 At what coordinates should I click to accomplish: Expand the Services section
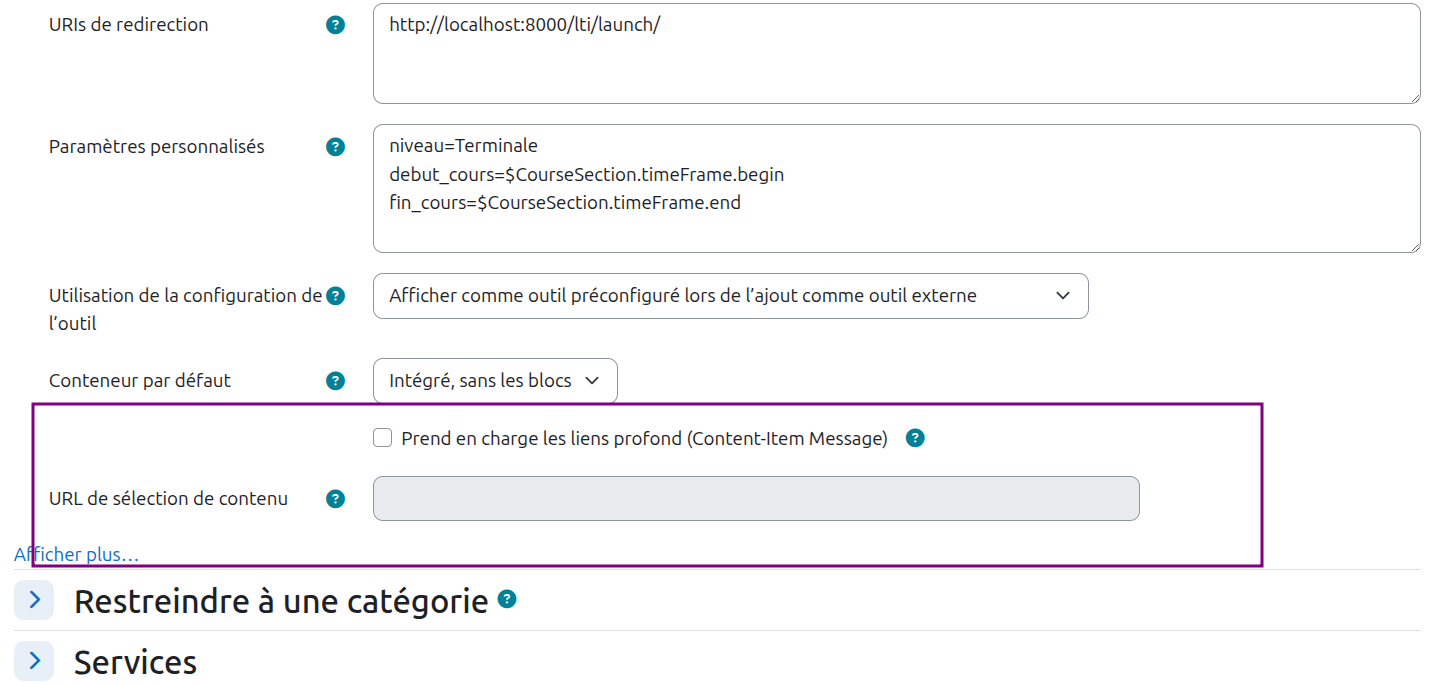(x=33, y=661)
